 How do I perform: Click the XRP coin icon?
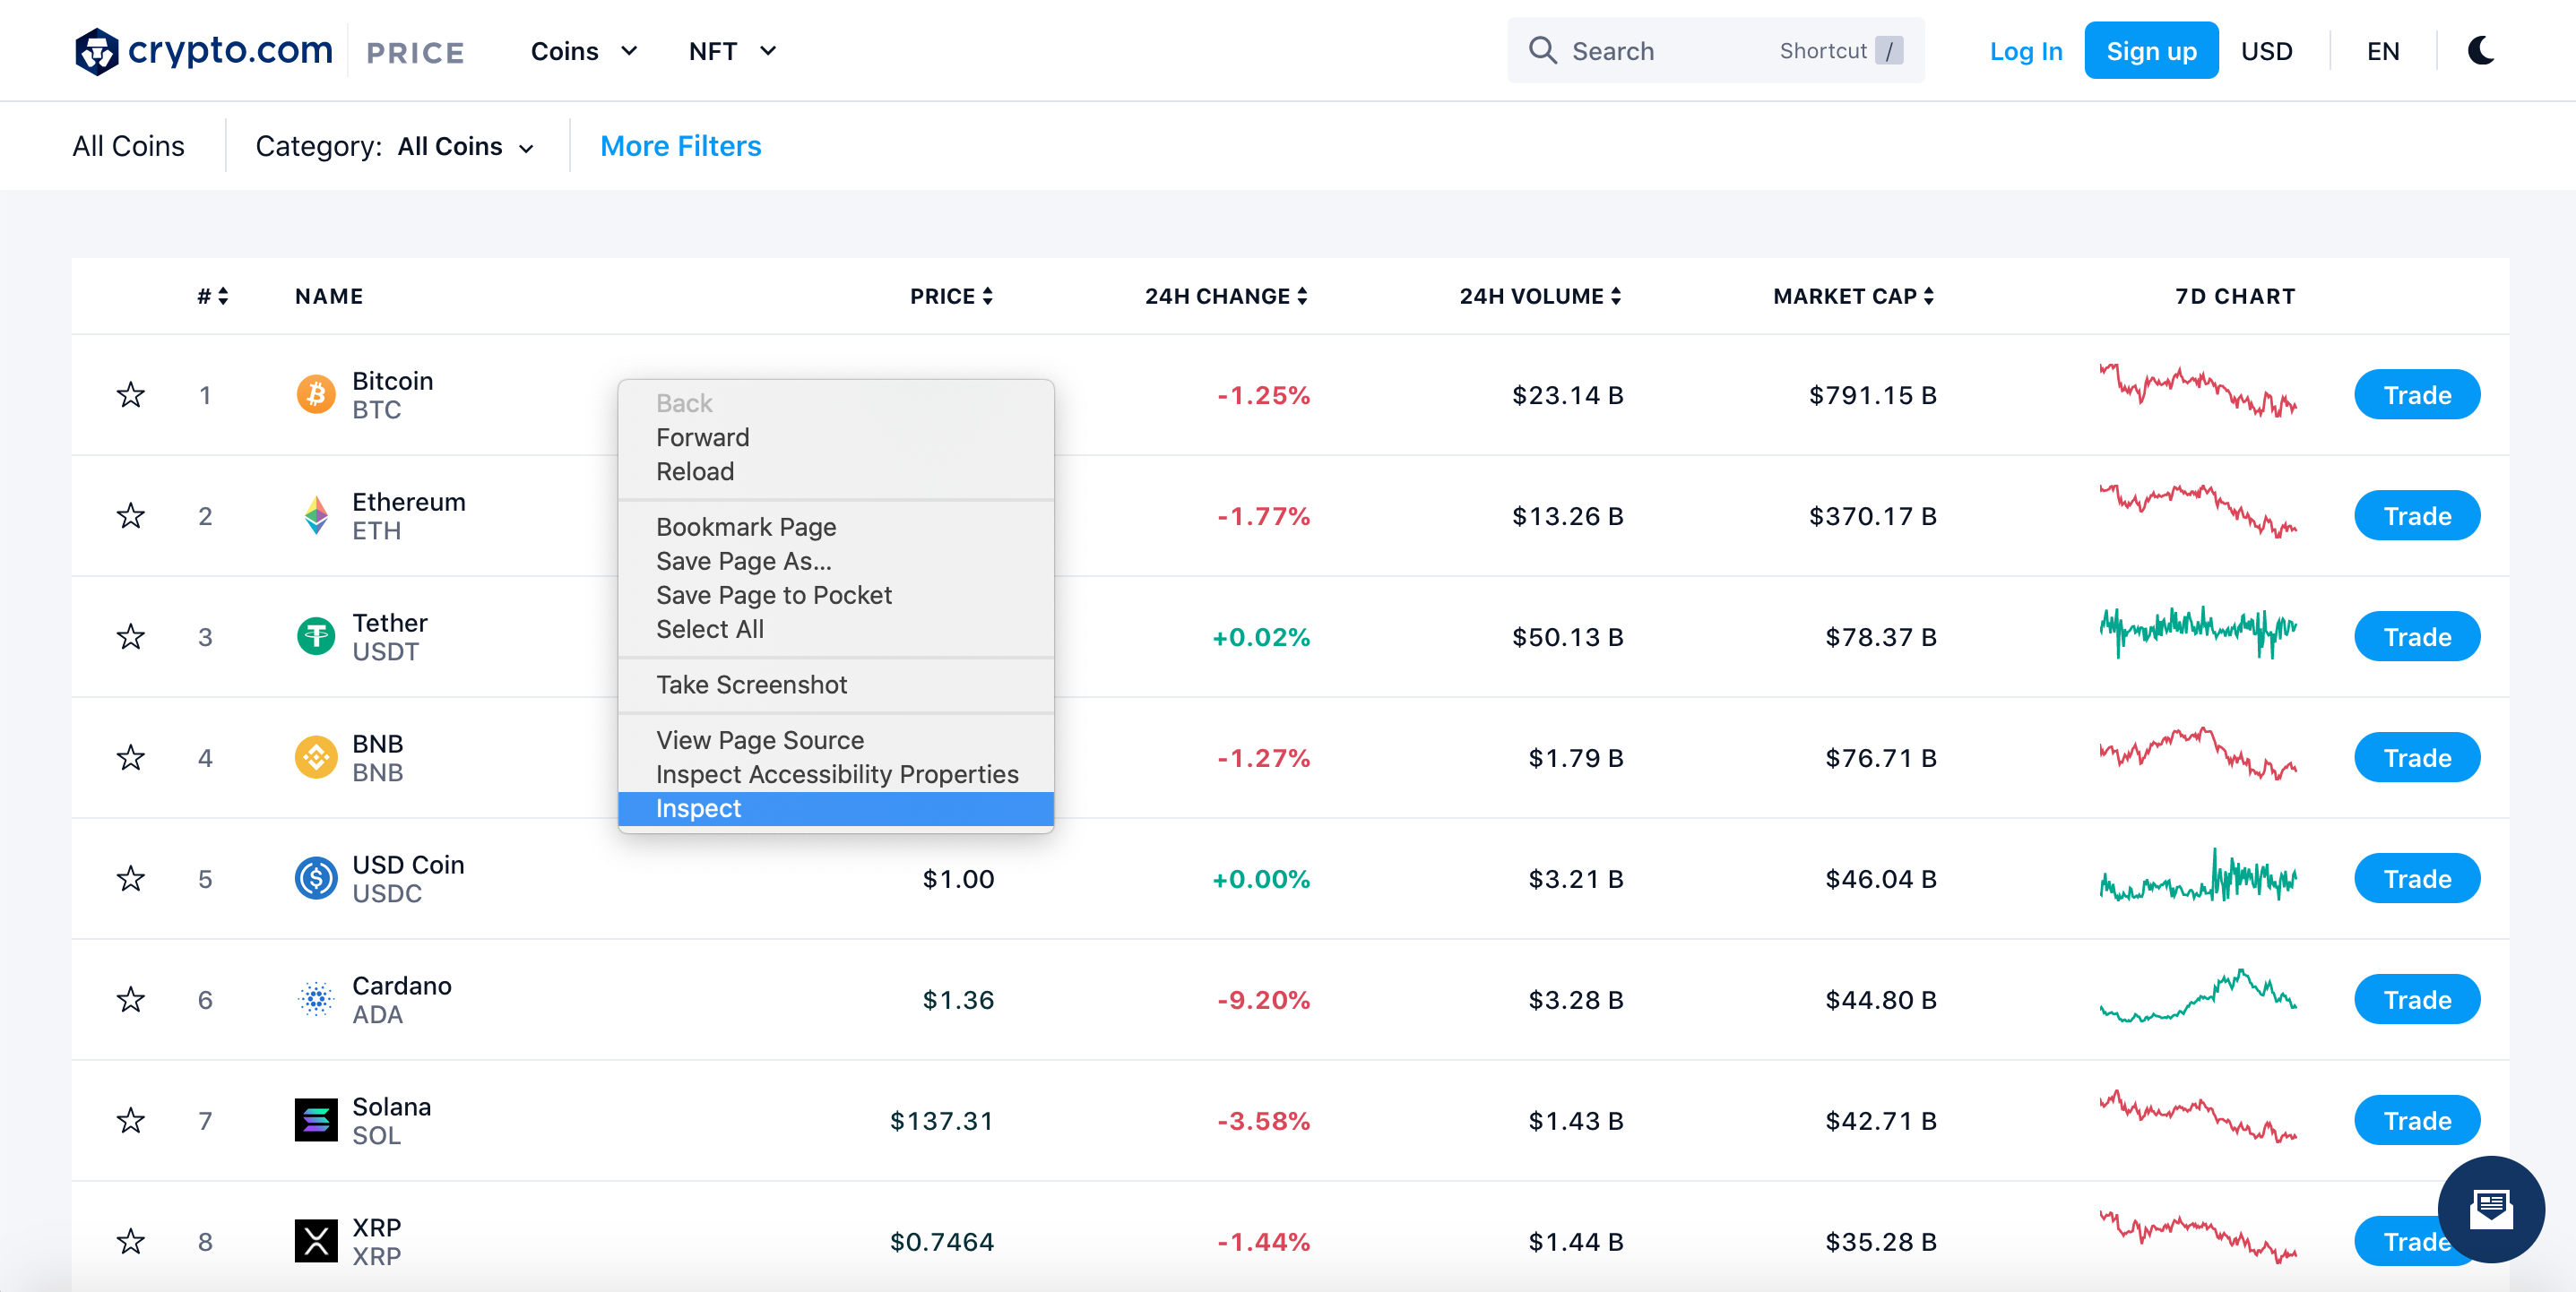coord(316,1241)
